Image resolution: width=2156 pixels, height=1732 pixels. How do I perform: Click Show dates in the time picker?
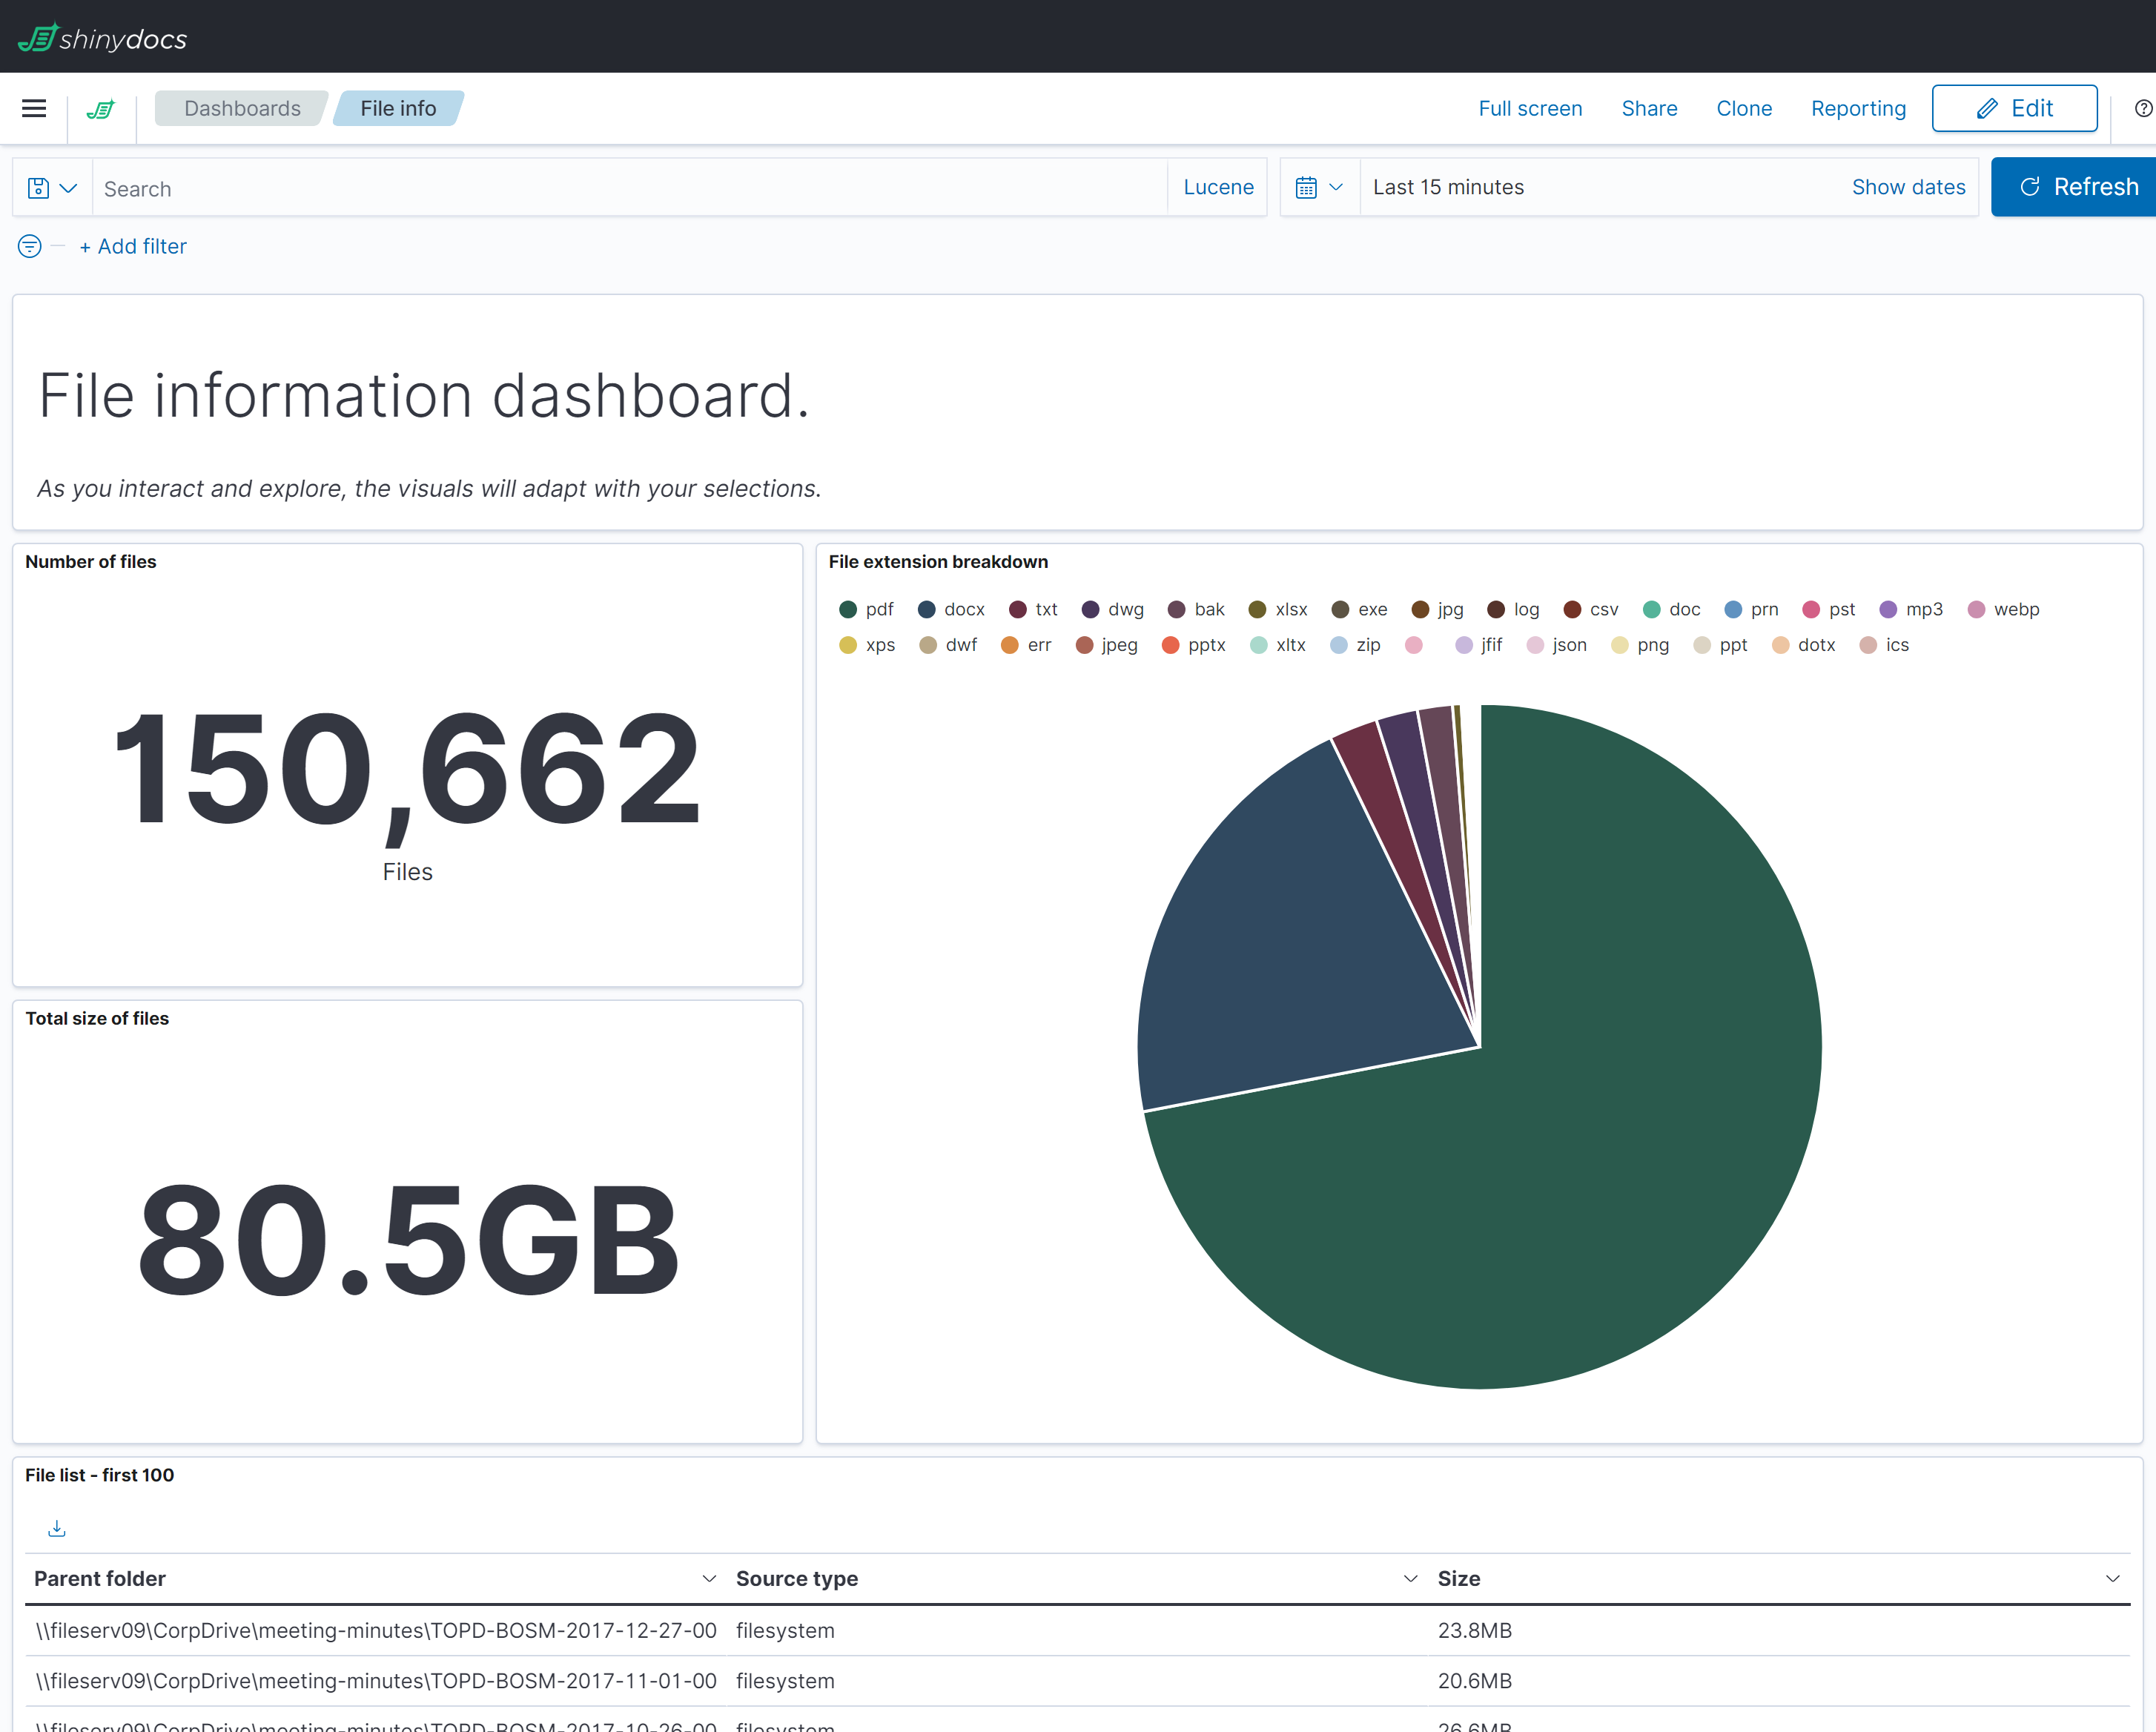(x=1908, y=186)
